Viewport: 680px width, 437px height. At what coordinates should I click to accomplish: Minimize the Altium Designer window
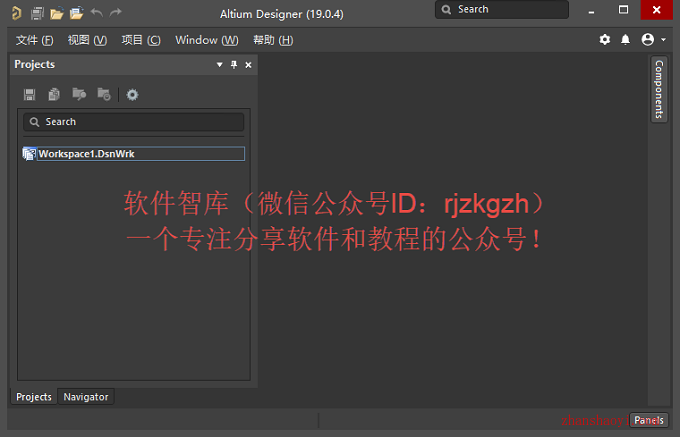[x=591, y=11]
